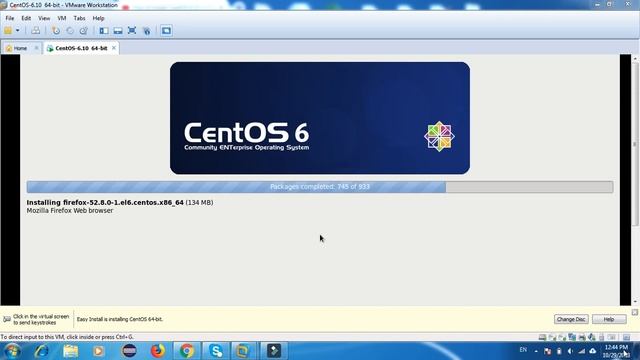Click the printer device status icon
Screen dimensions: 640x360
[582, 337]
